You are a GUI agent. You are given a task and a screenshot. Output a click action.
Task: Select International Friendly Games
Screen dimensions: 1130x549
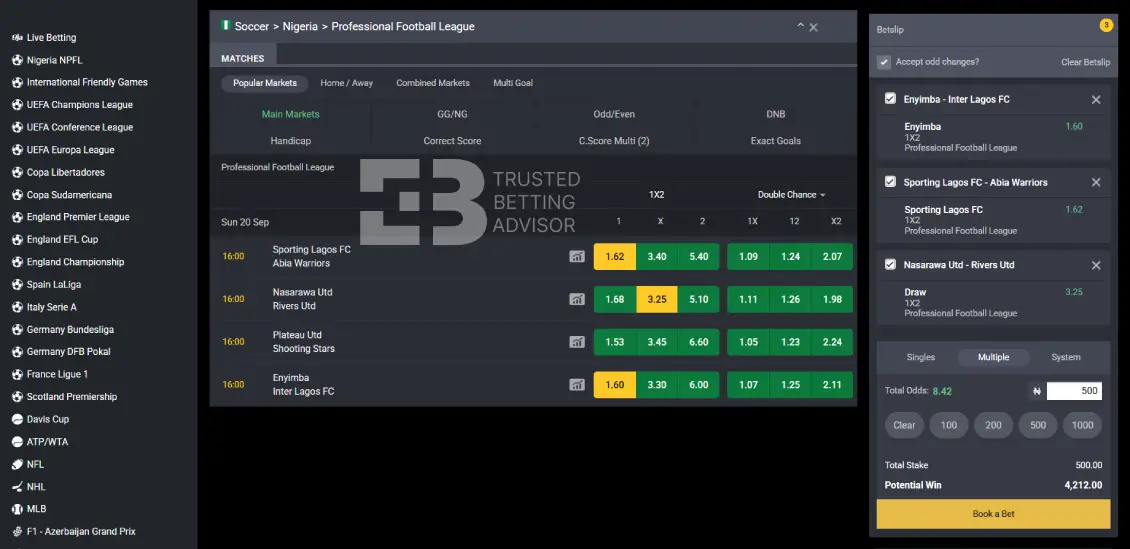[x=80, y=82]
